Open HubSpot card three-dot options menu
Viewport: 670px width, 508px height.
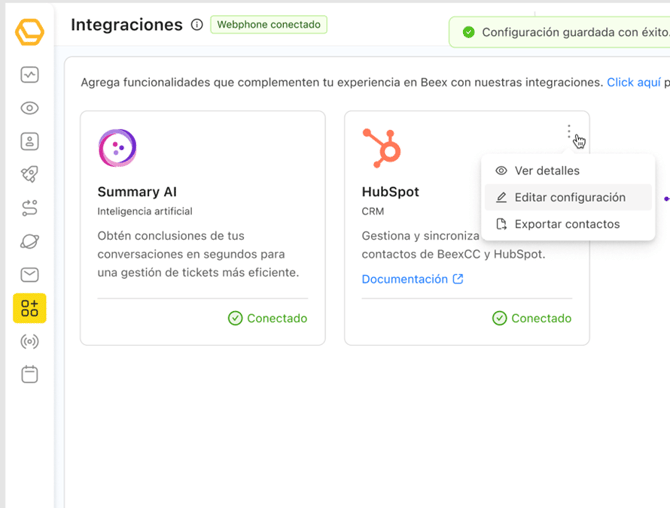tap(569, 132)
